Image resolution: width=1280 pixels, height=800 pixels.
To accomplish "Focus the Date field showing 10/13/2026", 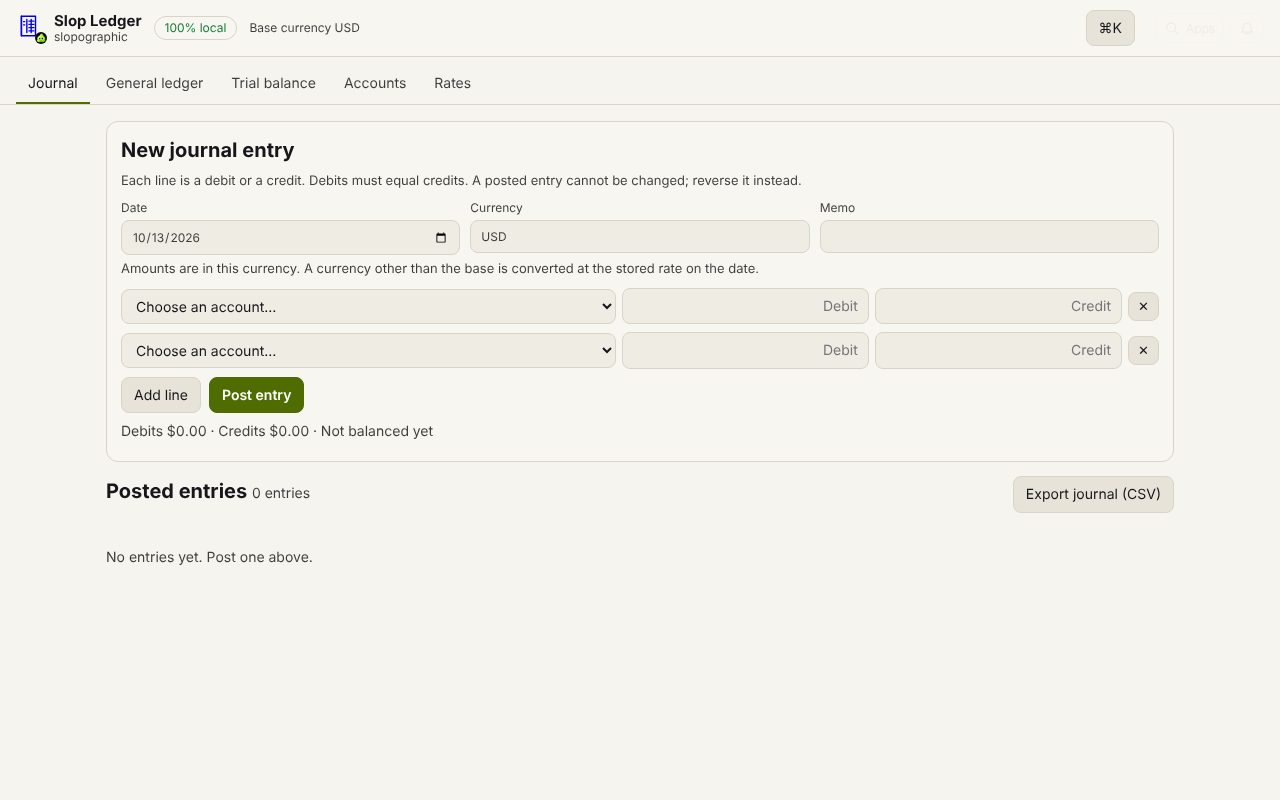I will click(290, 237).
